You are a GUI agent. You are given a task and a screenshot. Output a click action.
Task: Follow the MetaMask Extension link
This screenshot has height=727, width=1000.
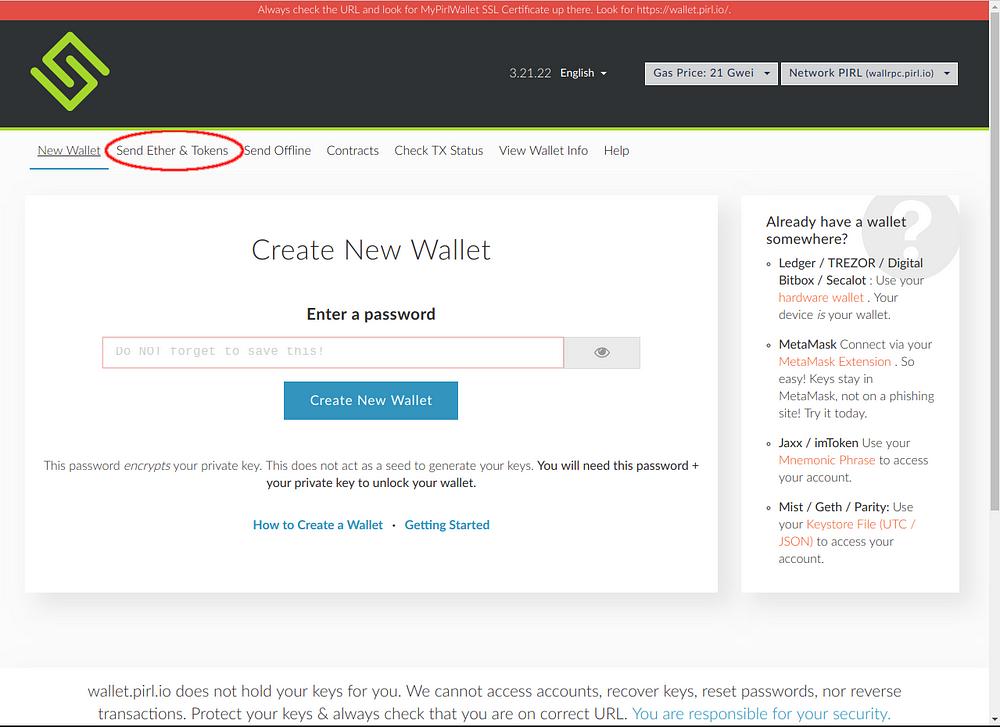pos(835,362)
